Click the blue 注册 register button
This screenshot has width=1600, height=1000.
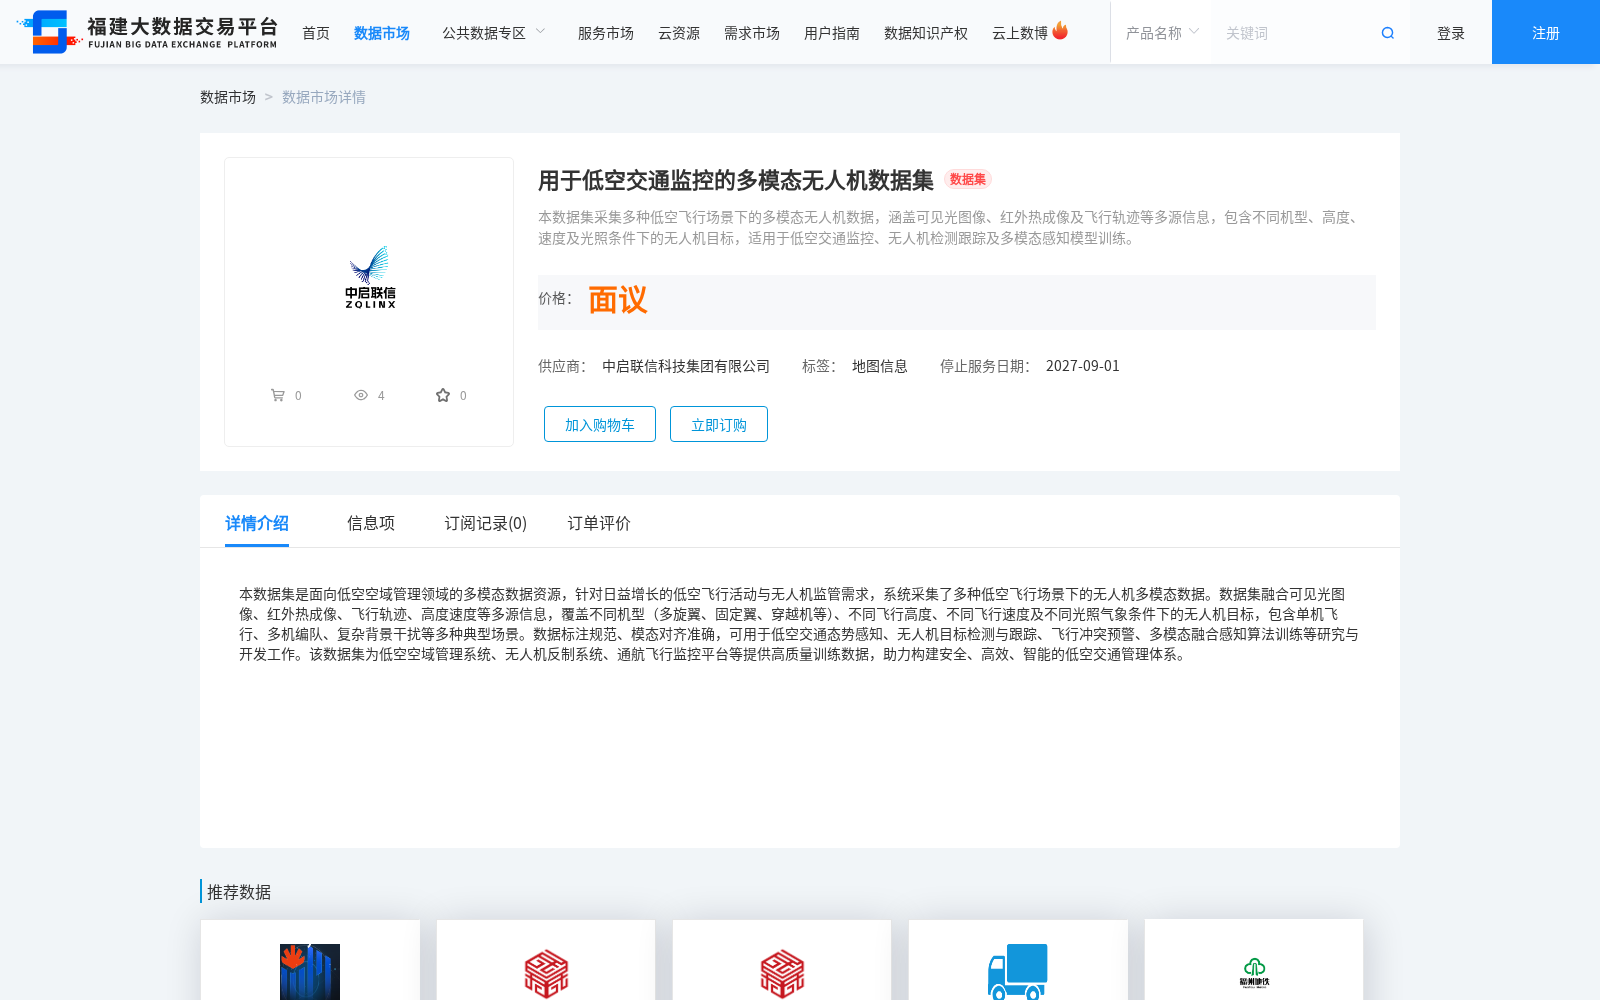(1546, 32)
